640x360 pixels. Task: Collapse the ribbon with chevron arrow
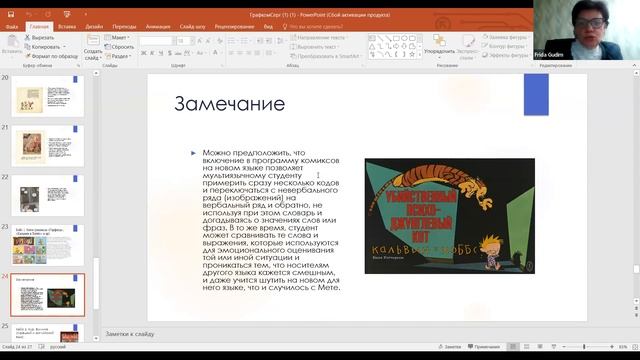pyautogui.click(x=634, y=65)
